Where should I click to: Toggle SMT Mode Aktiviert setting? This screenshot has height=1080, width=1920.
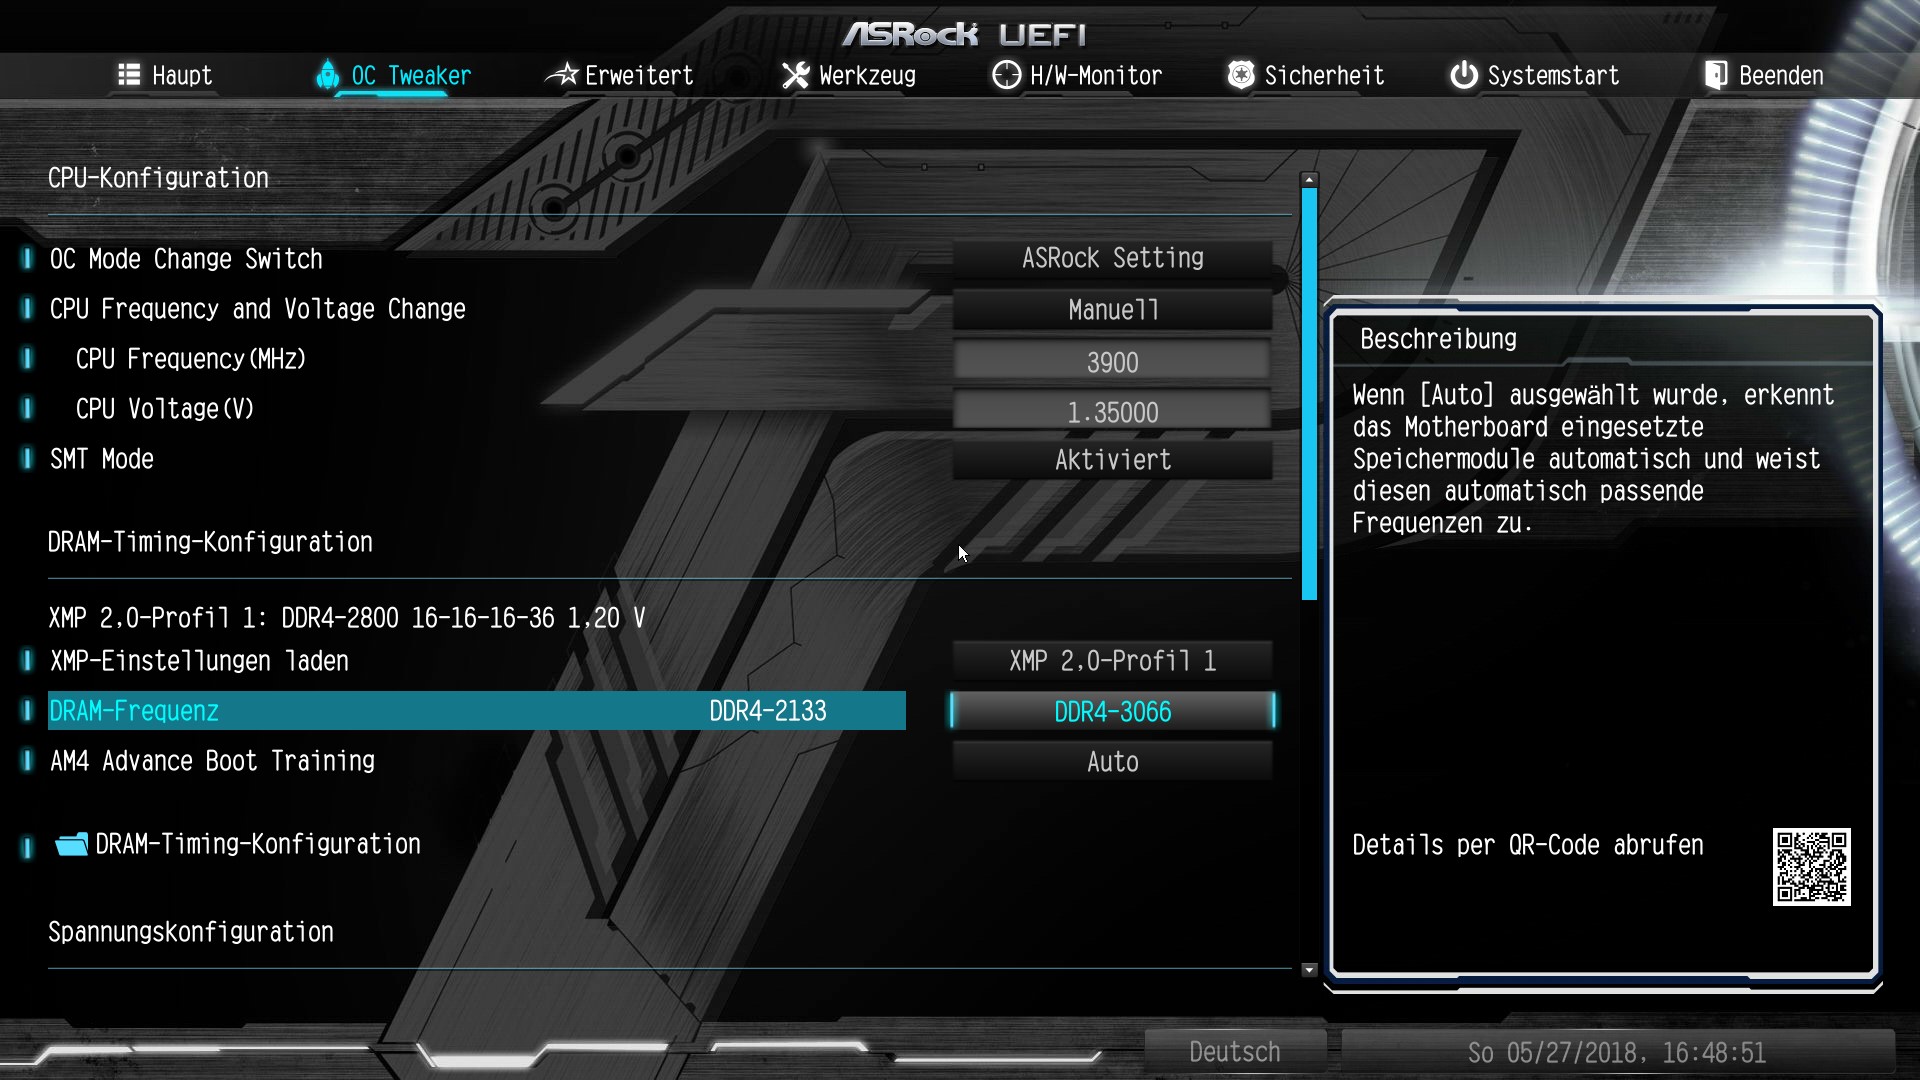1112,460
